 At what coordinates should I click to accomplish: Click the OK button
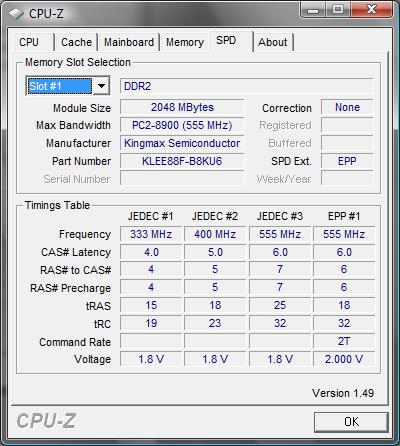[351, 422]
